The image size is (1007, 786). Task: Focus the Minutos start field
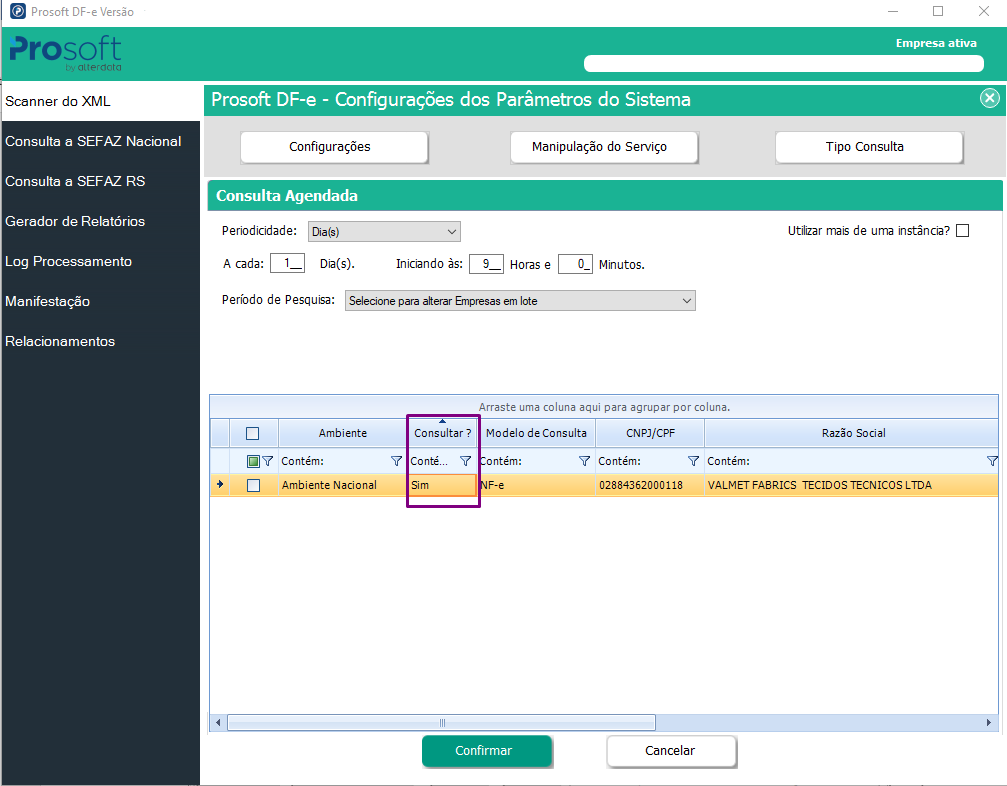click(575, 264)
